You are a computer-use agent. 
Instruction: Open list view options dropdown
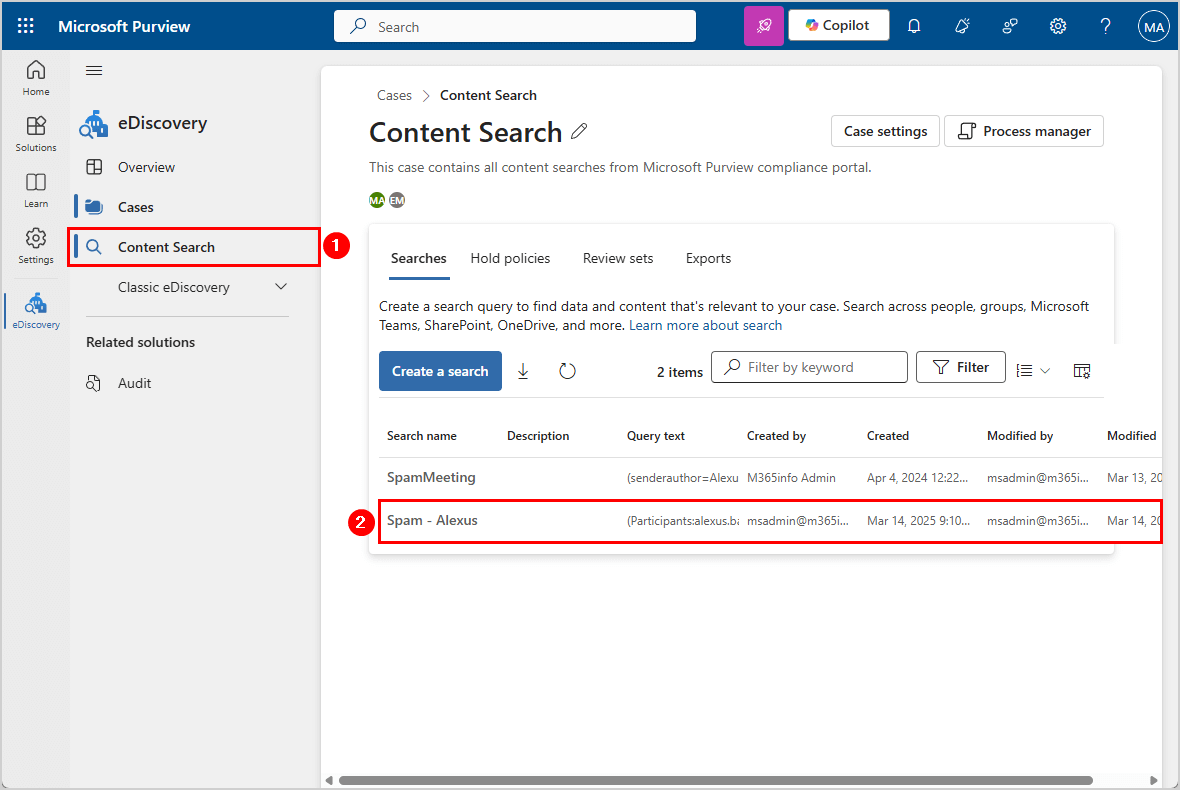1032,370
